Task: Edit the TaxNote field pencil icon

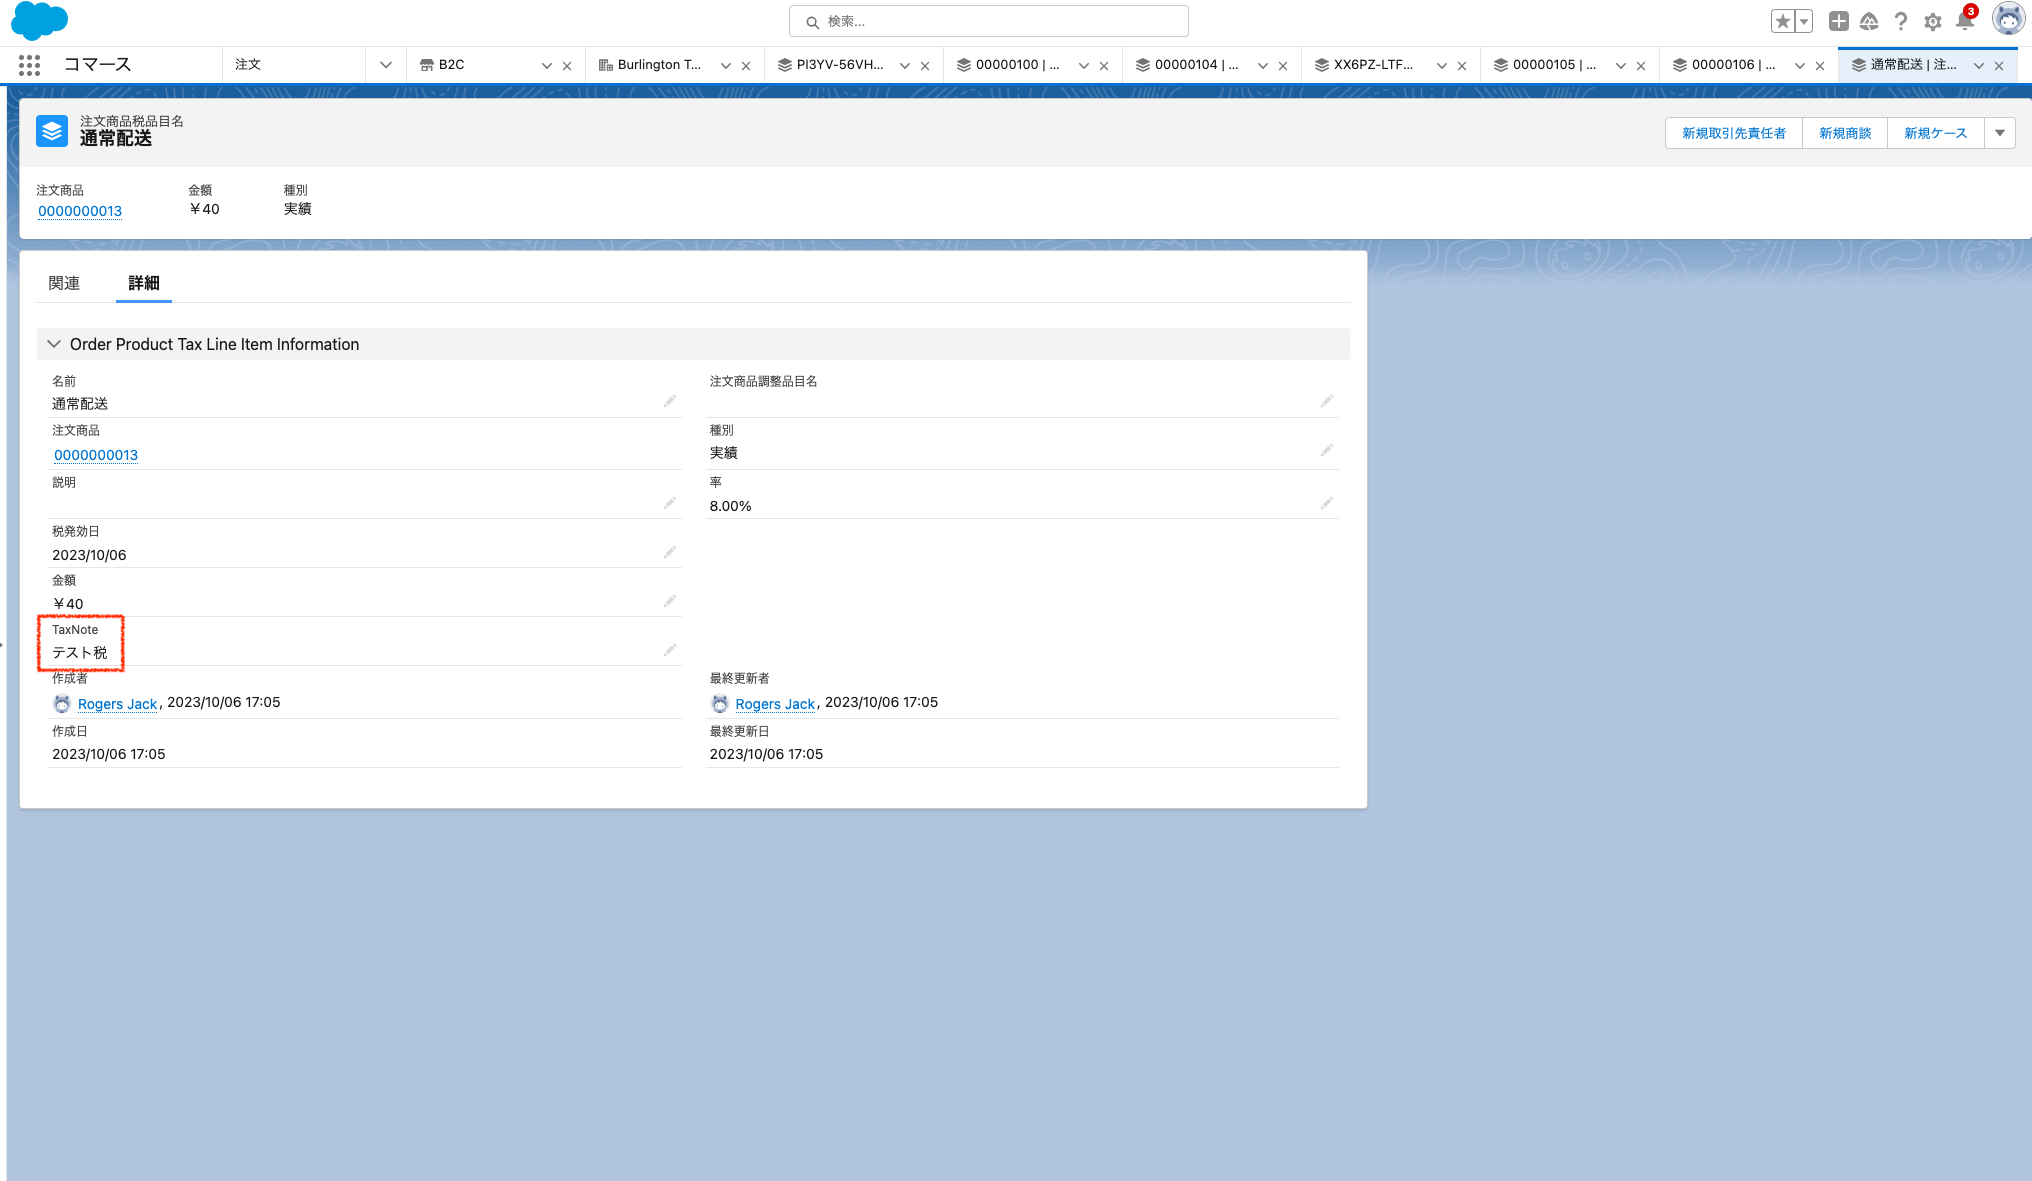Action: pyautogui.click(x=670, y=651)
